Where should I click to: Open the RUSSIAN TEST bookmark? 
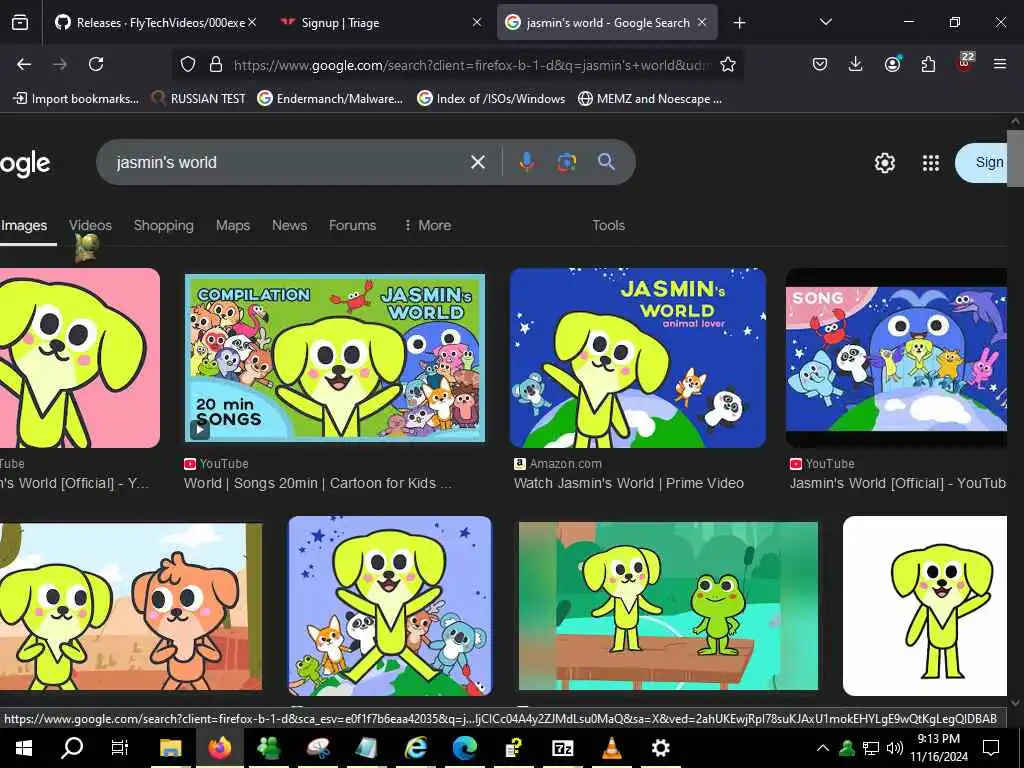pyautogui.click(x=199, y=99)
